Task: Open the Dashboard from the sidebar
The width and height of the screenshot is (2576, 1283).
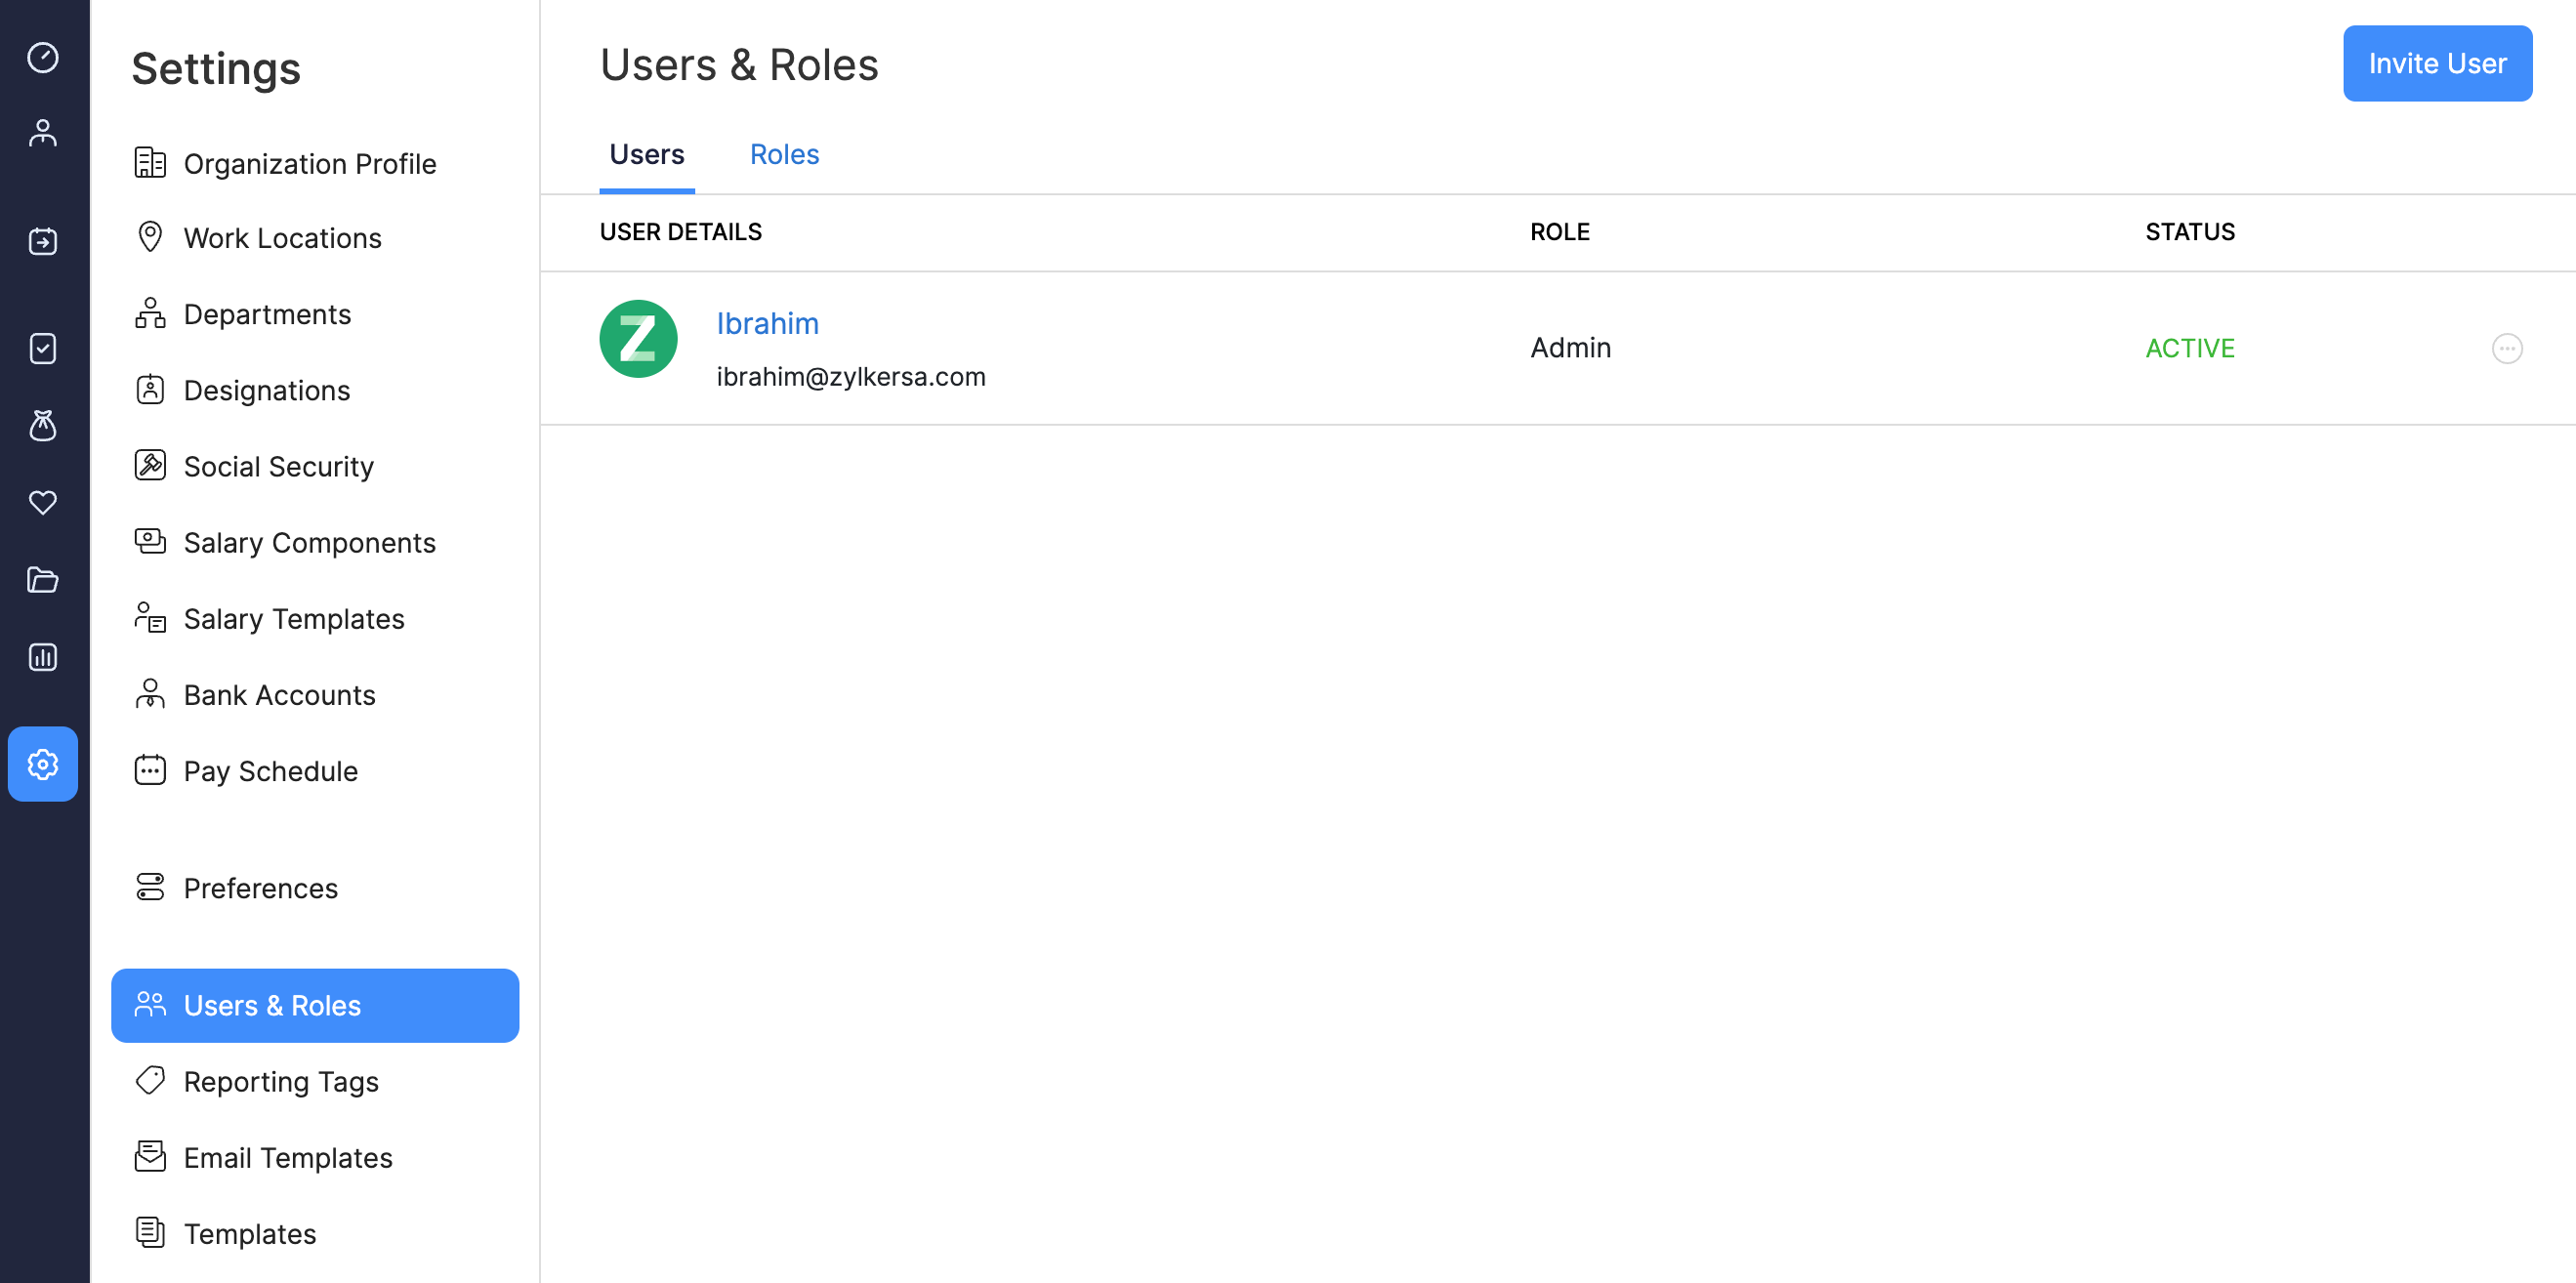Action: click(42, 60)
